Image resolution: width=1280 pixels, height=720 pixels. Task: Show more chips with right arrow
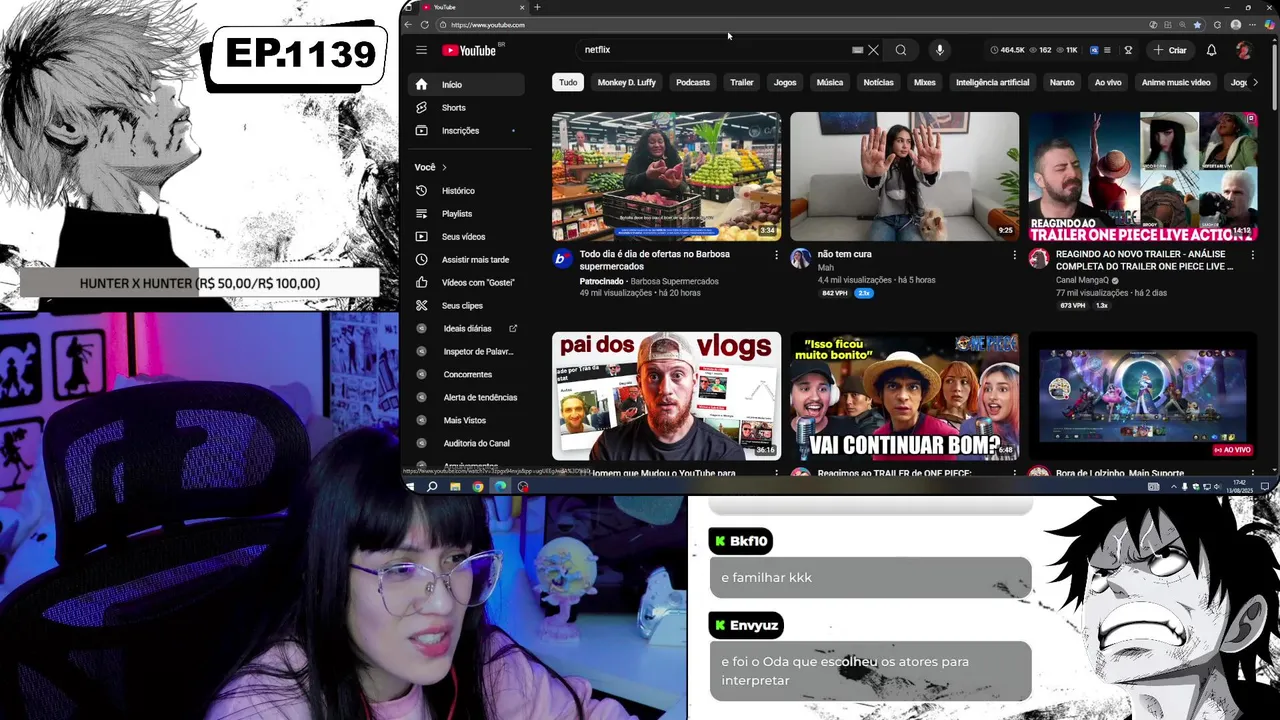click(1256, 83)
